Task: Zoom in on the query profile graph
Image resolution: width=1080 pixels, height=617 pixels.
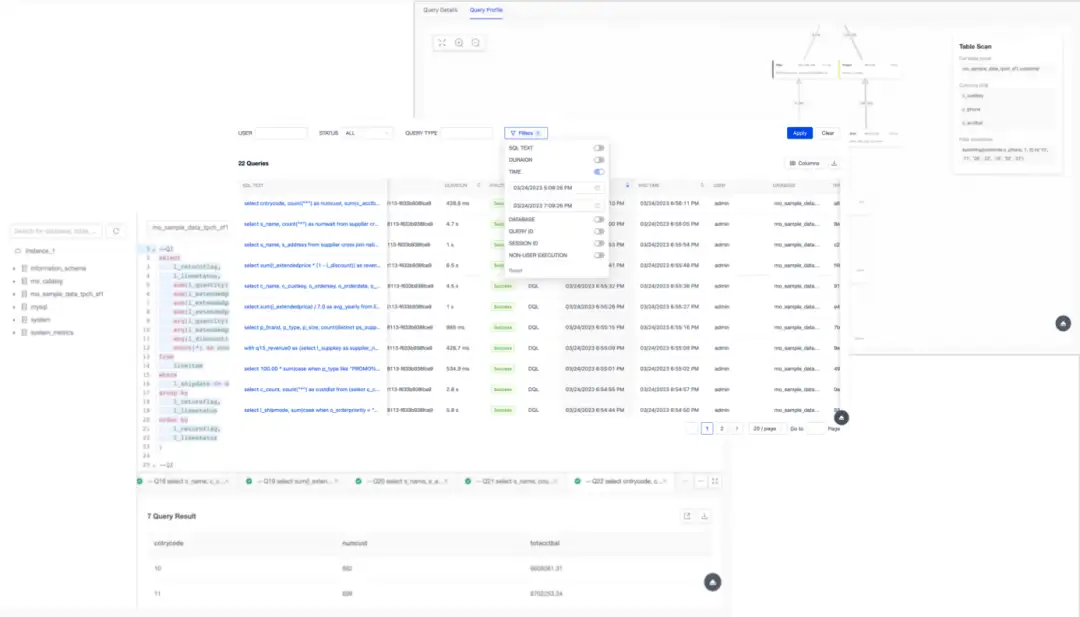Action: [459, 43]
